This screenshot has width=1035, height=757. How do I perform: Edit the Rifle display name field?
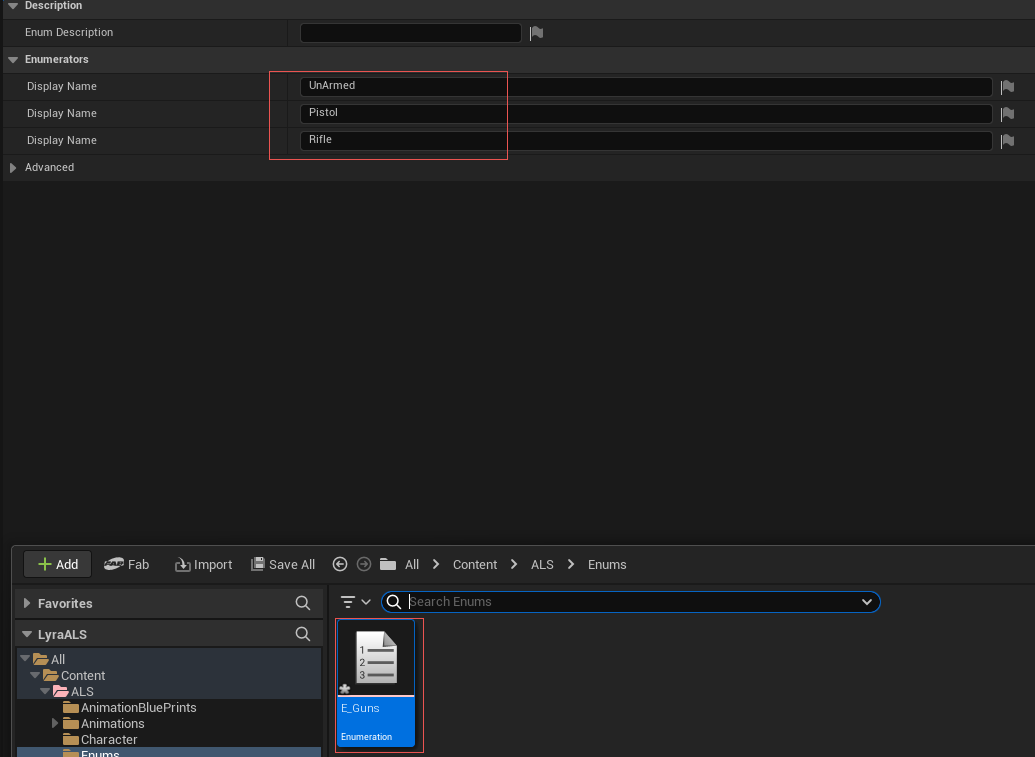646,140
